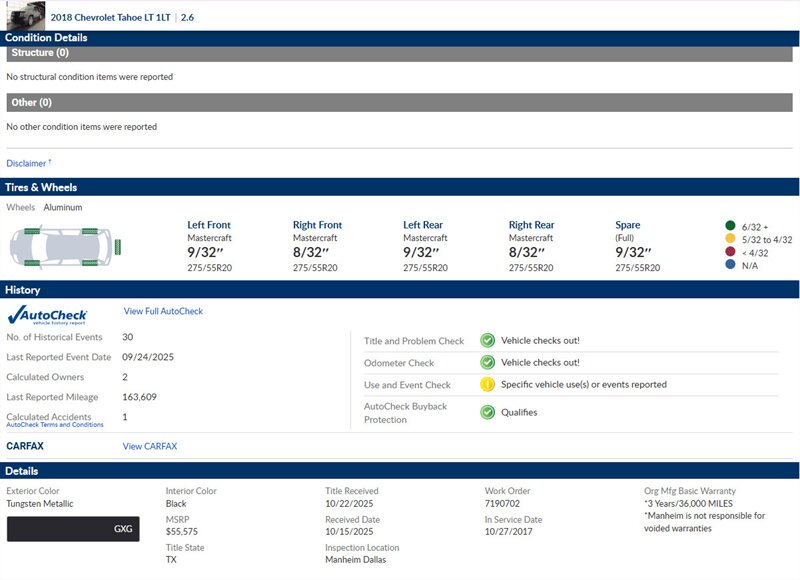Click the green 6/32+ legend dot

point(730,226)
